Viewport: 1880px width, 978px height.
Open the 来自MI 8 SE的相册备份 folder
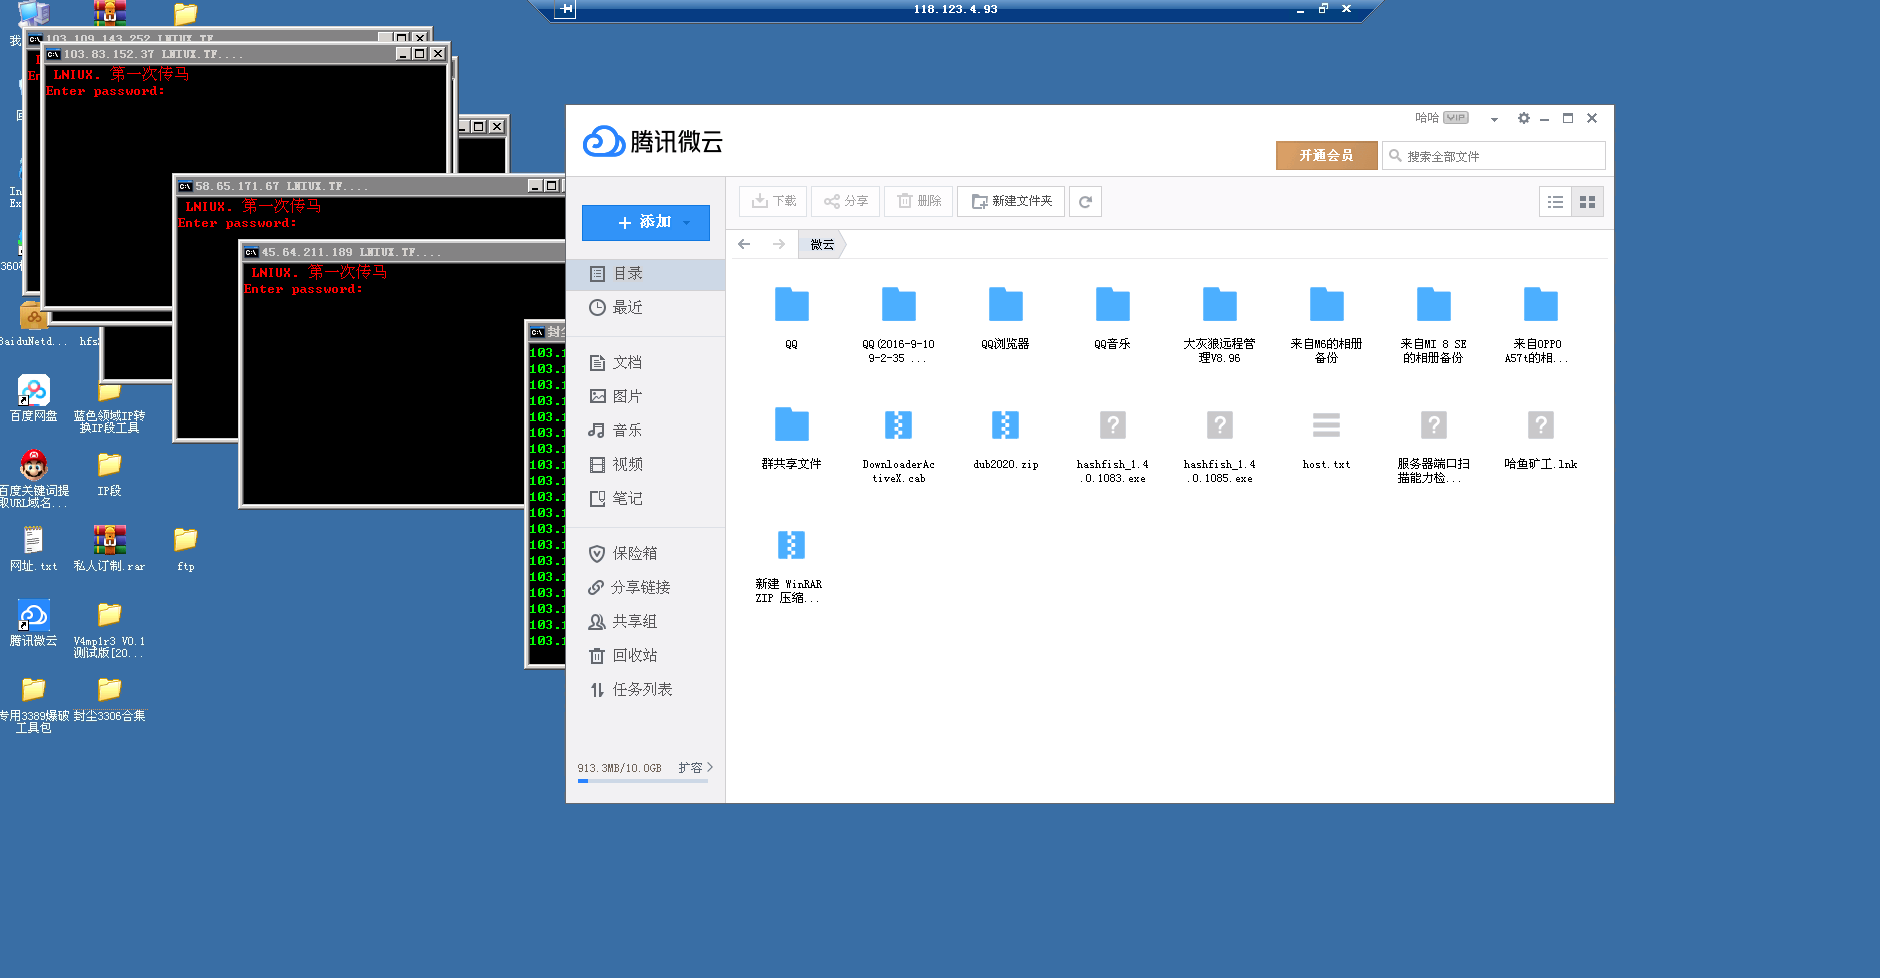pyautogui.click(x=1433, y=305)
